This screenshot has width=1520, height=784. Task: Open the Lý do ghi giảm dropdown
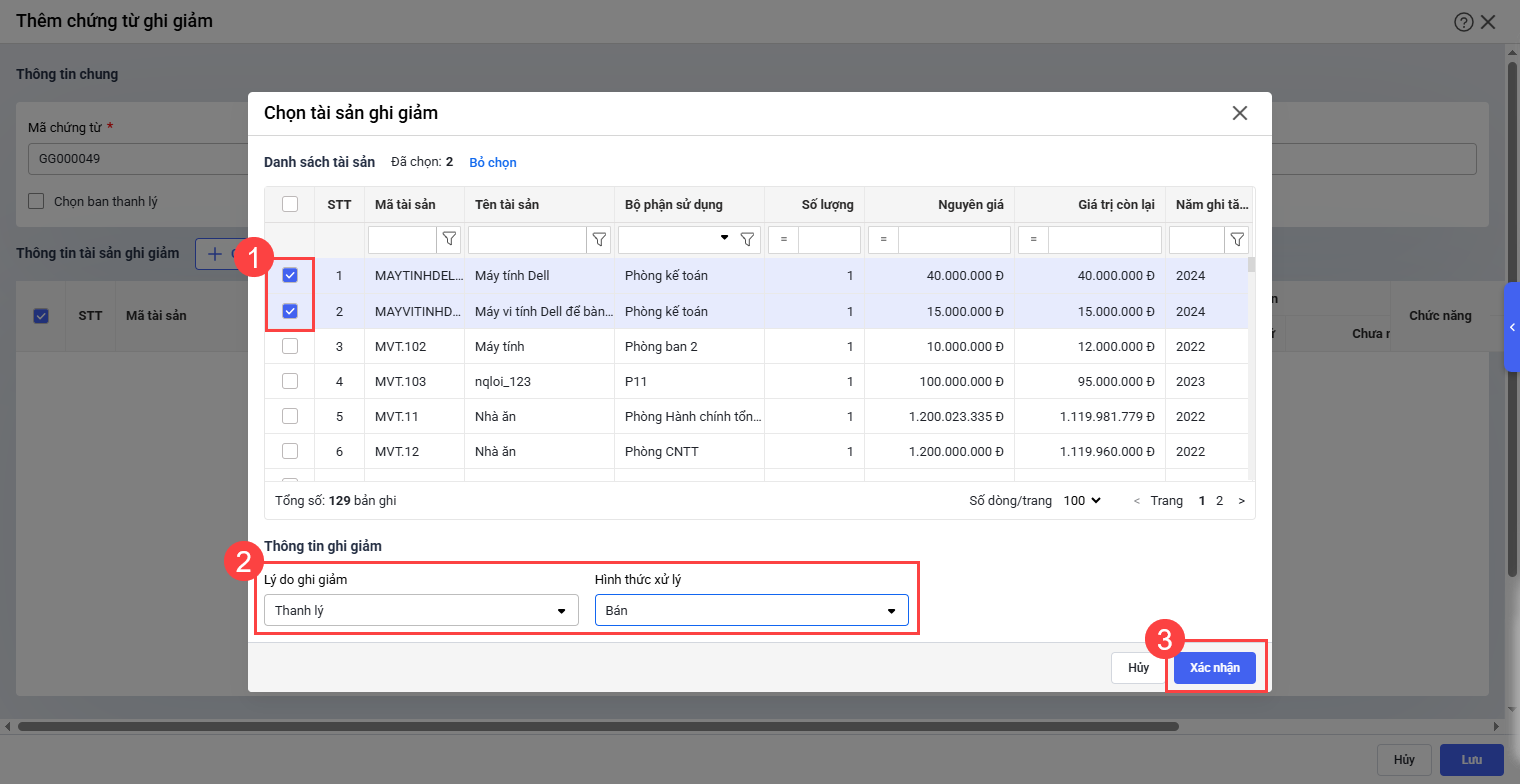pos(421,610)
